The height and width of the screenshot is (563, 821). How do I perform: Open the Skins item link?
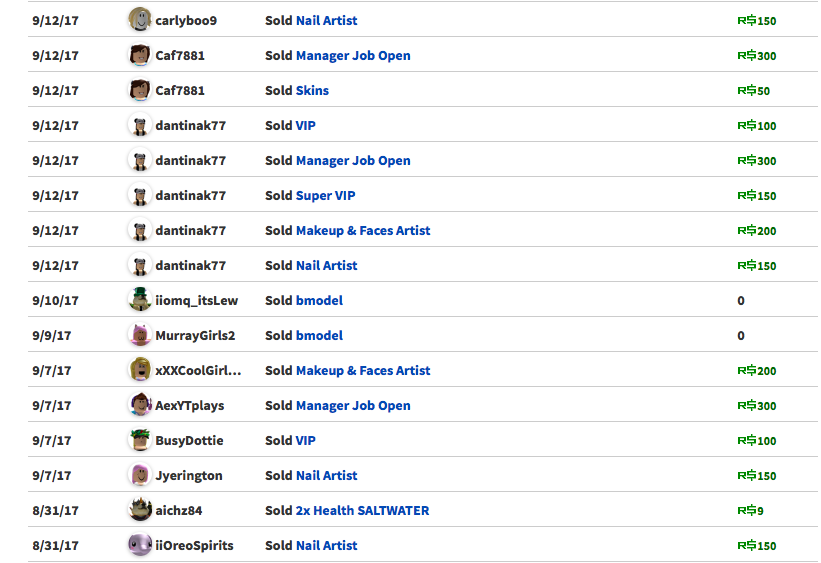pyautogui.click(x=312, y=91)
